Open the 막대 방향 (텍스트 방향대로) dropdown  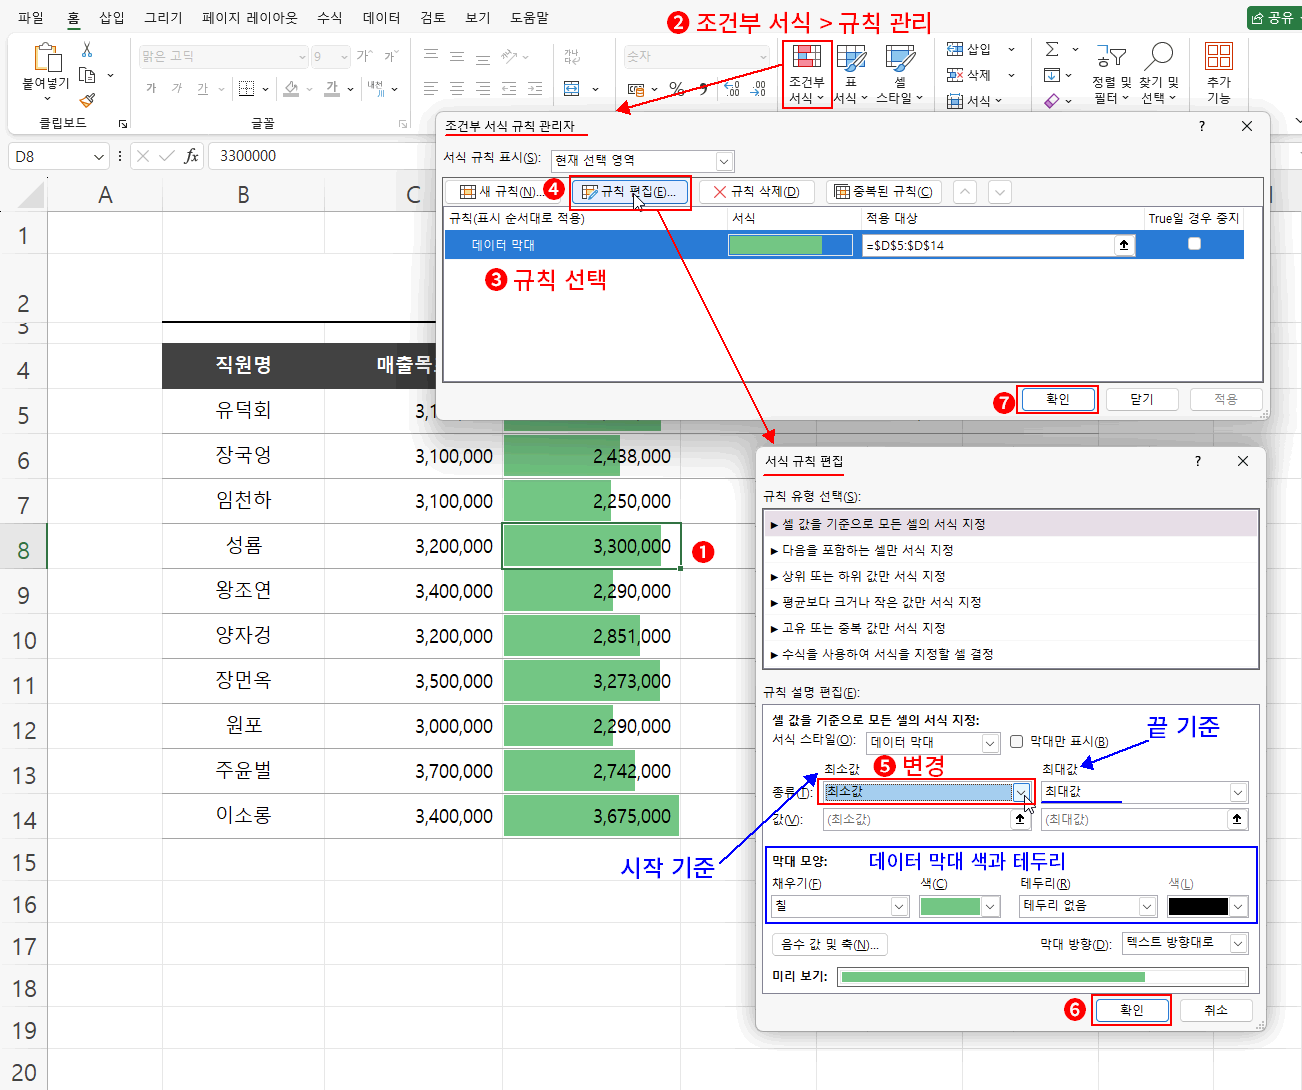1239,943
